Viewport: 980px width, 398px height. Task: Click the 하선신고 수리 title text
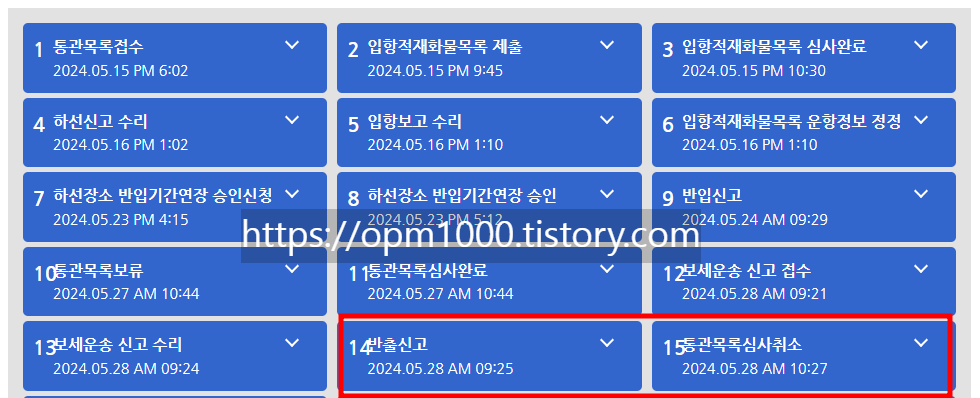(x=100, y=121)
